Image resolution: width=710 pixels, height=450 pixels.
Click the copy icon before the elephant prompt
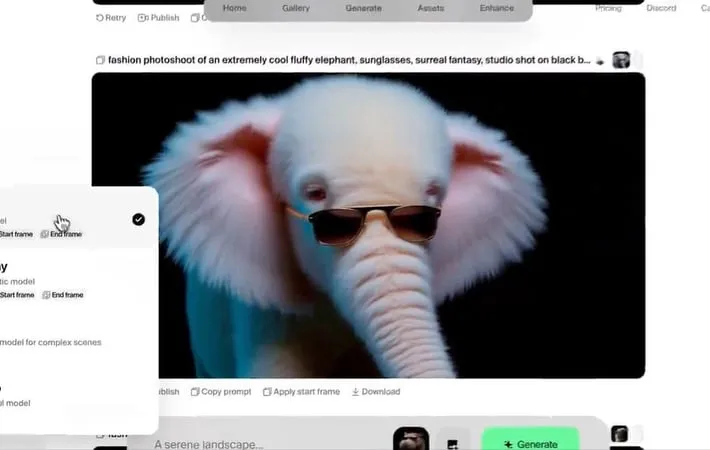tap(100, 60)
